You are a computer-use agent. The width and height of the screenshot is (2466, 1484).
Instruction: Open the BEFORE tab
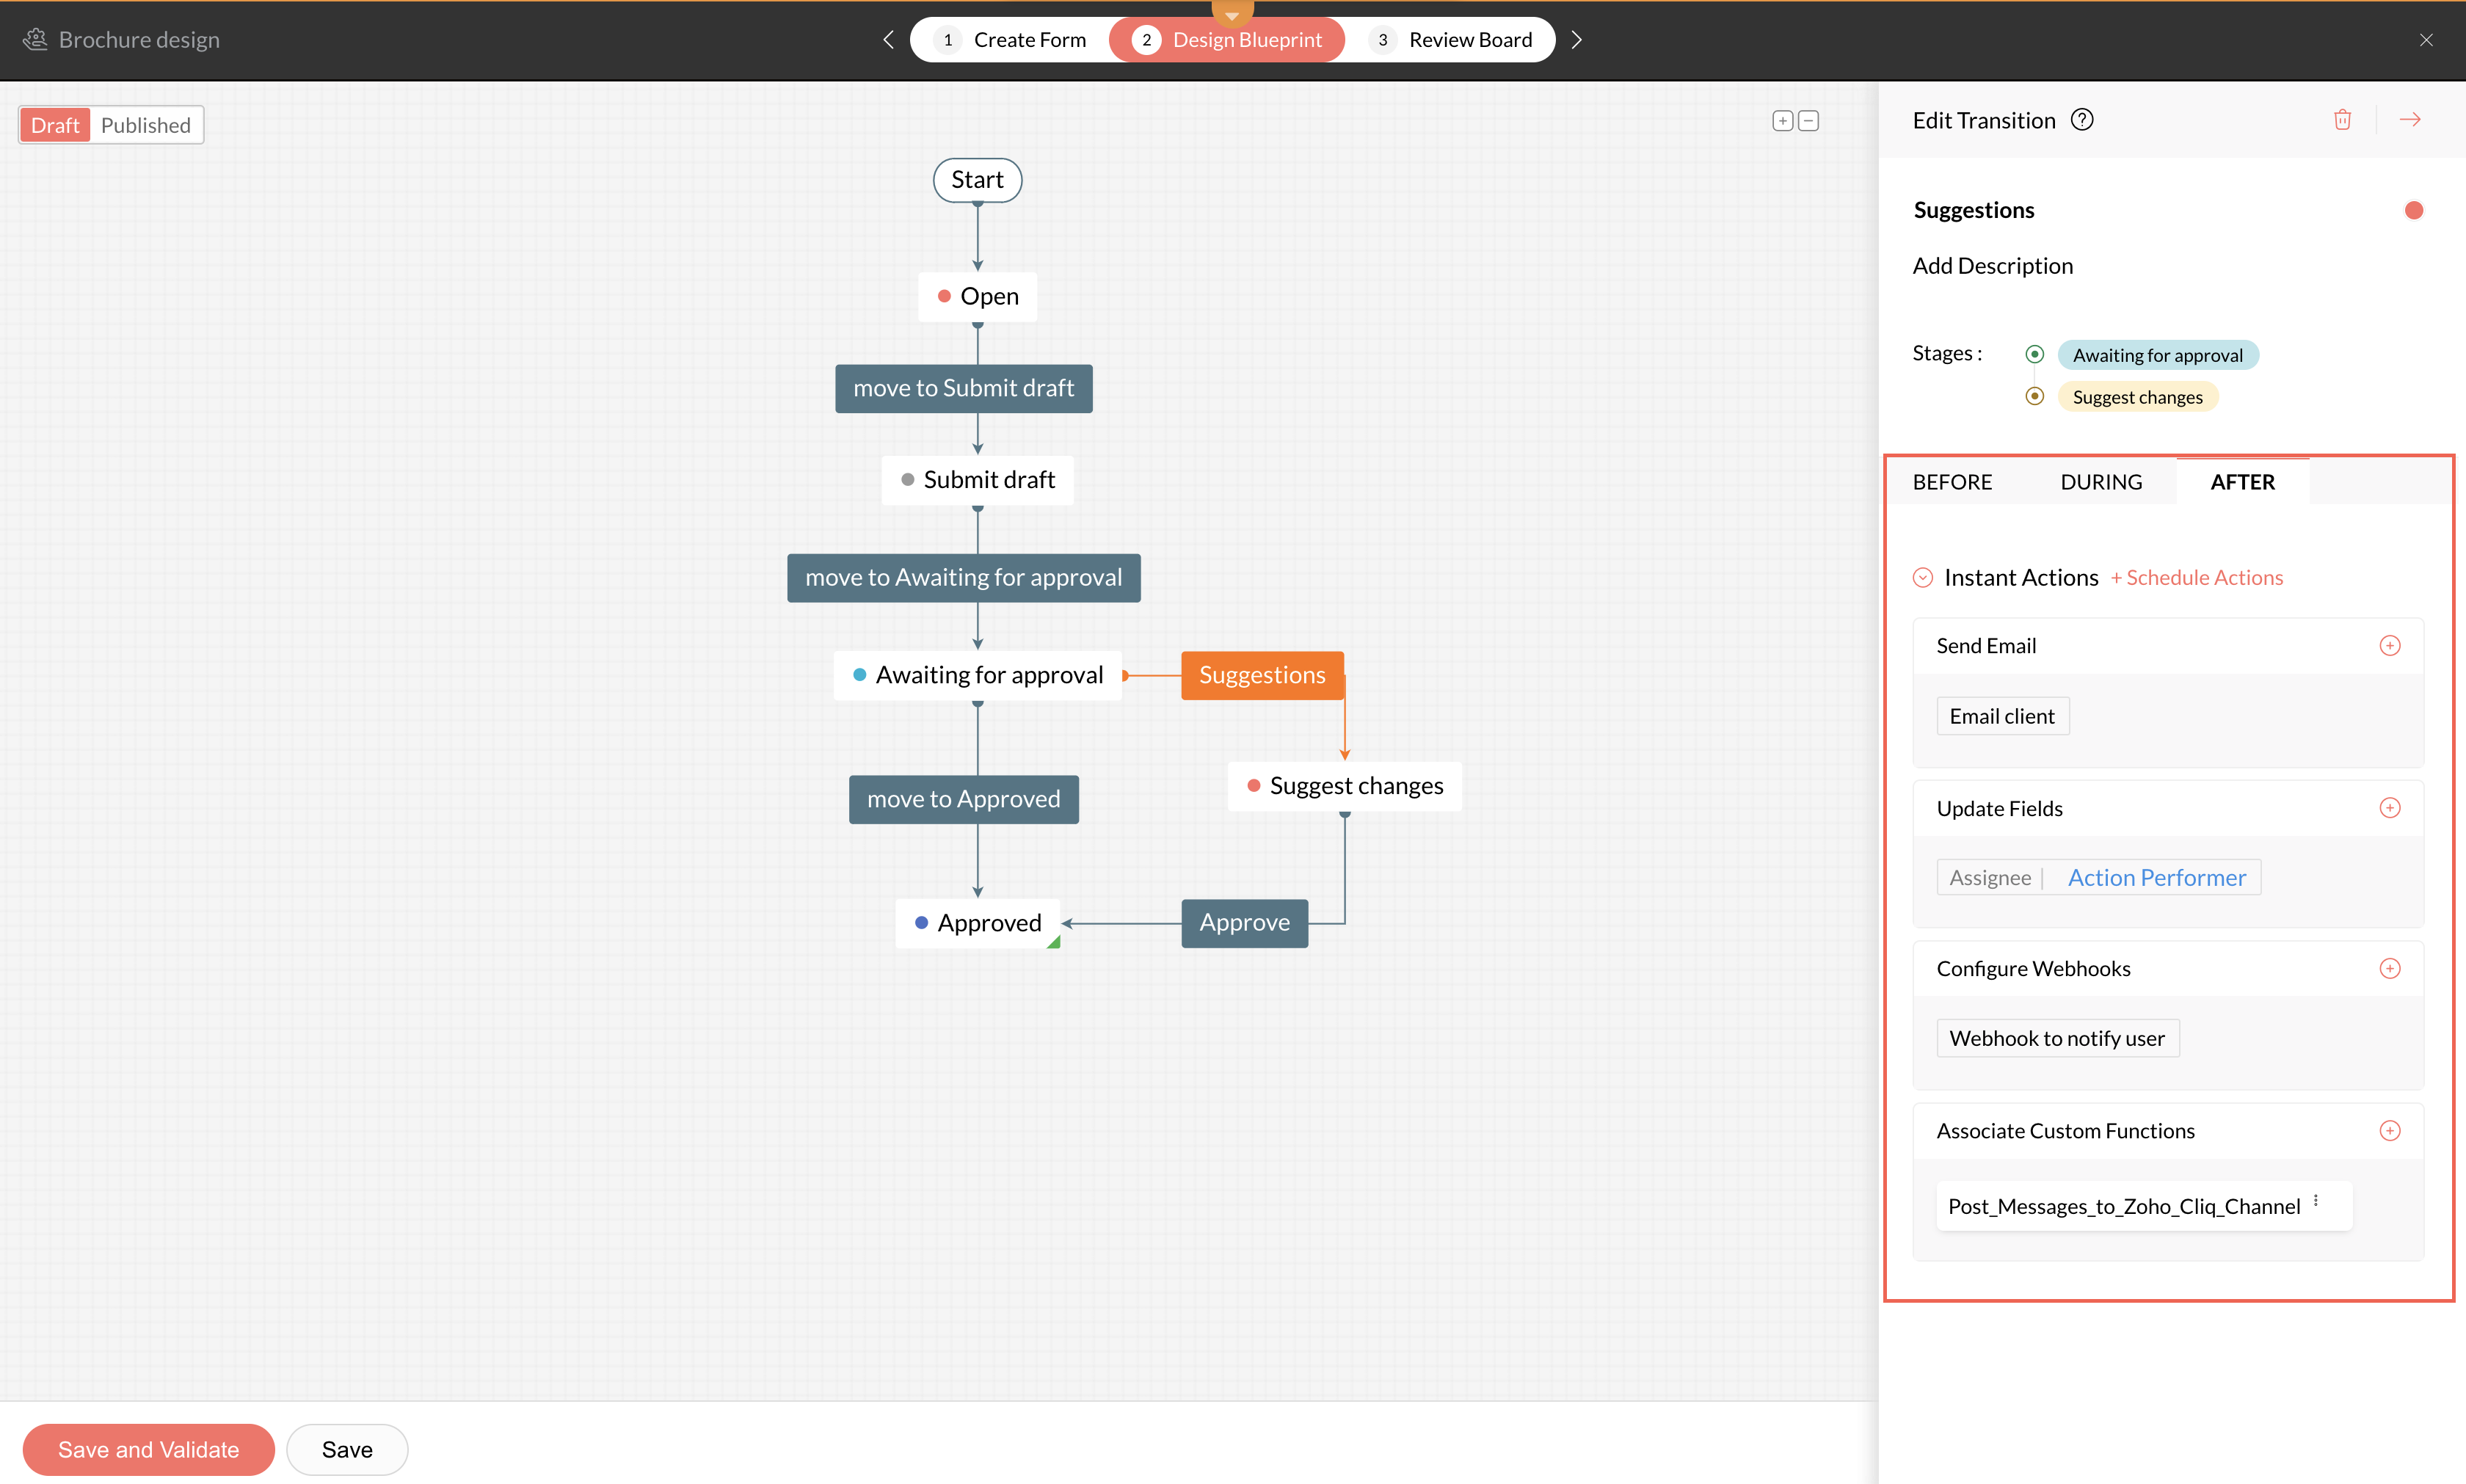[1952, 482]
